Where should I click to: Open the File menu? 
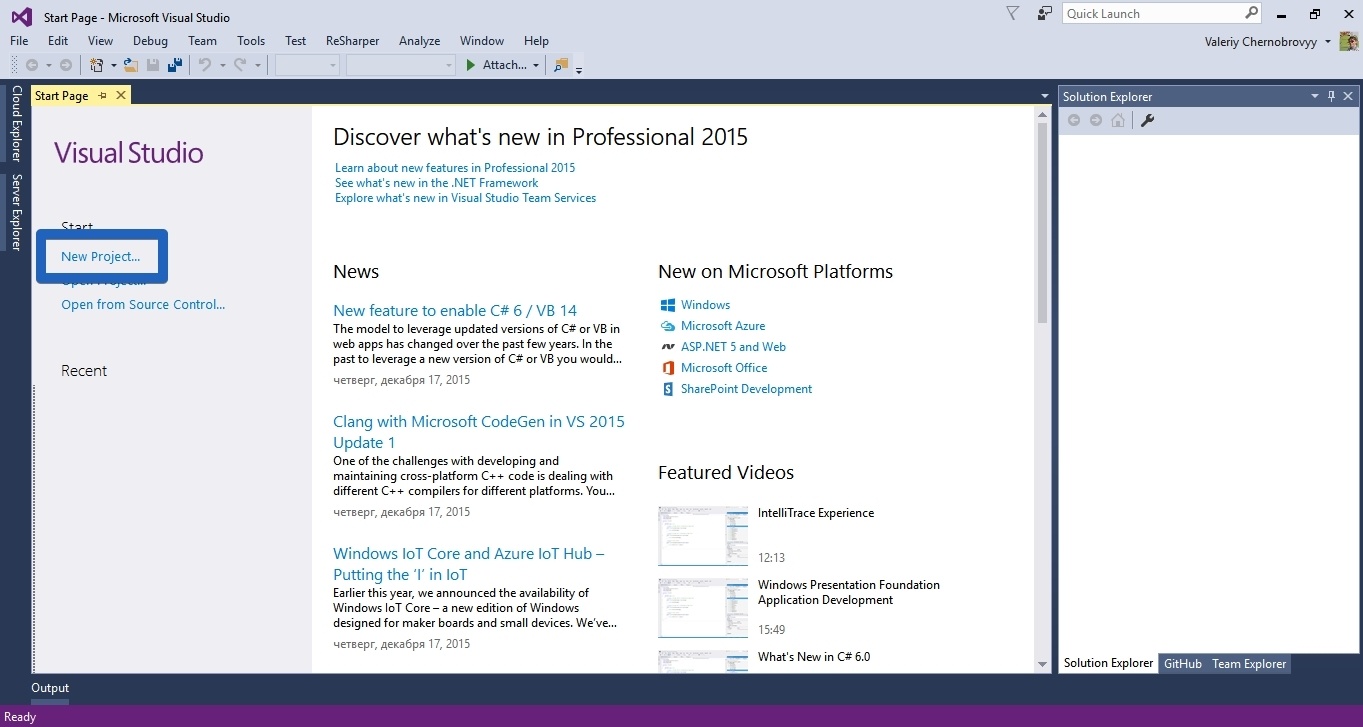[x=19, y=41]
